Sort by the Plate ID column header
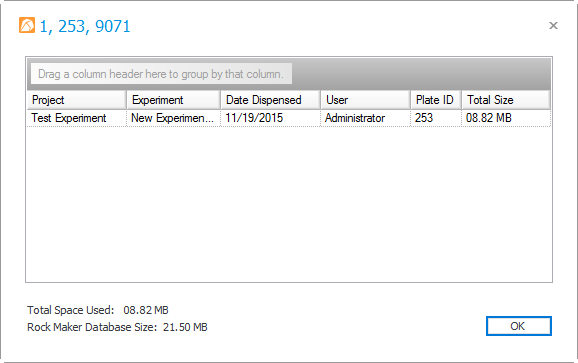This screenshot has width=578, height=363. [436, 100]
